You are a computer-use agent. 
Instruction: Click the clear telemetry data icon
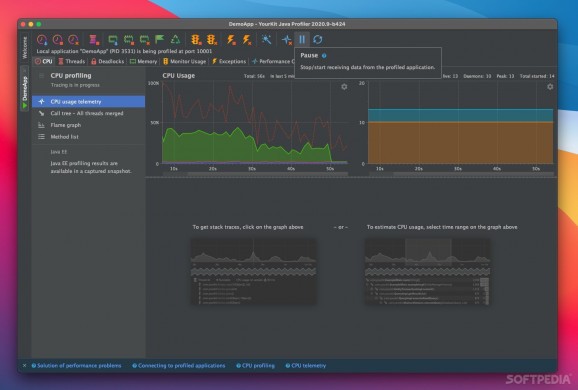(x=286, y=39)
